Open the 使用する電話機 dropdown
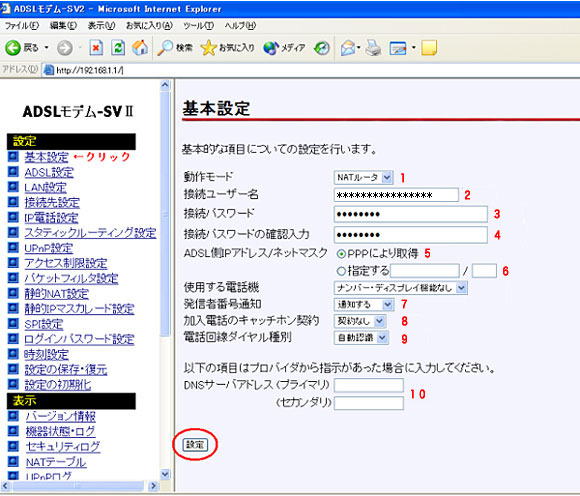 click(401, 287)
